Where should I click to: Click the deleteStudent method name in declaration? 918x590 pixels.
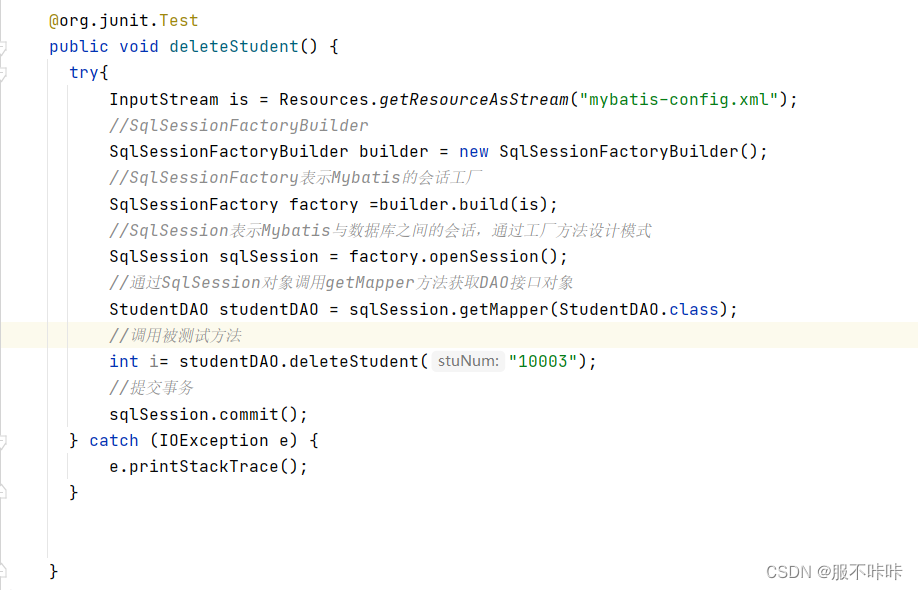point(234,47)
